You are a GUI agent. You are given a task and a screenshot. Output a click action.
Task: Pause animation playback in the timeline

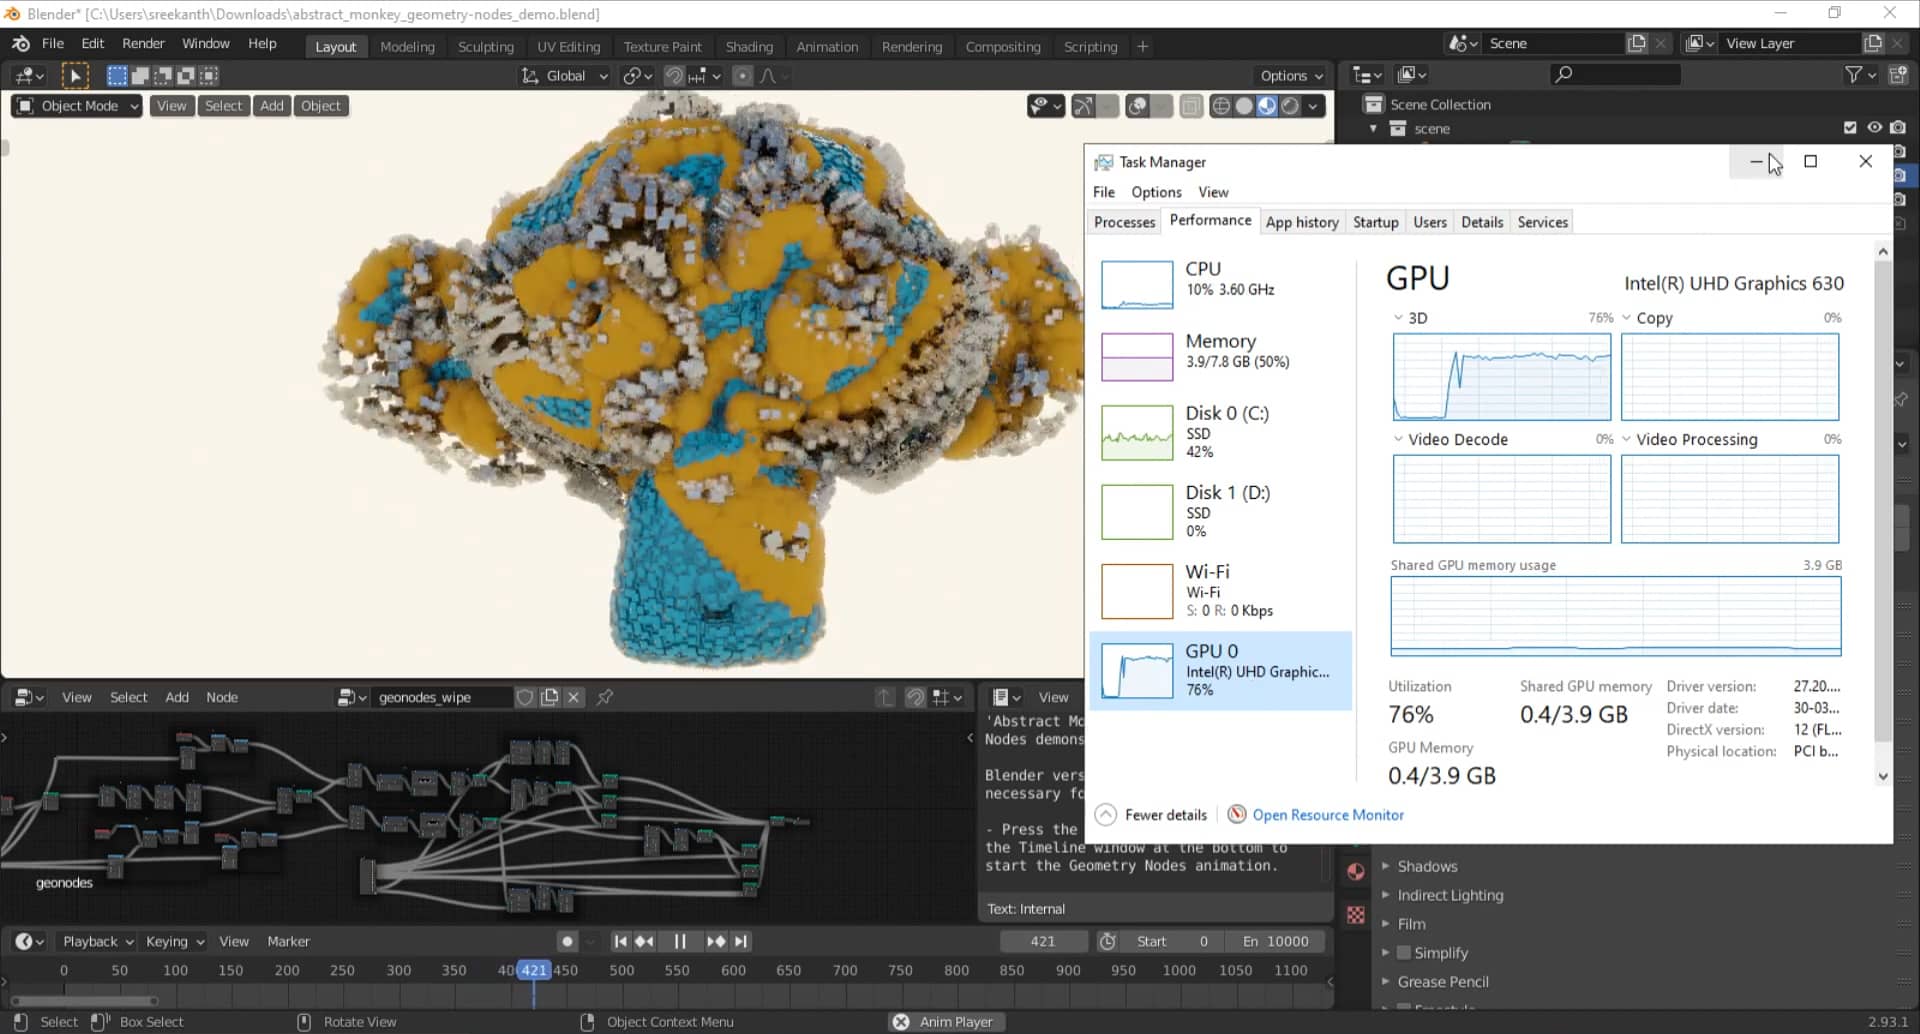(x=680, y=941)
